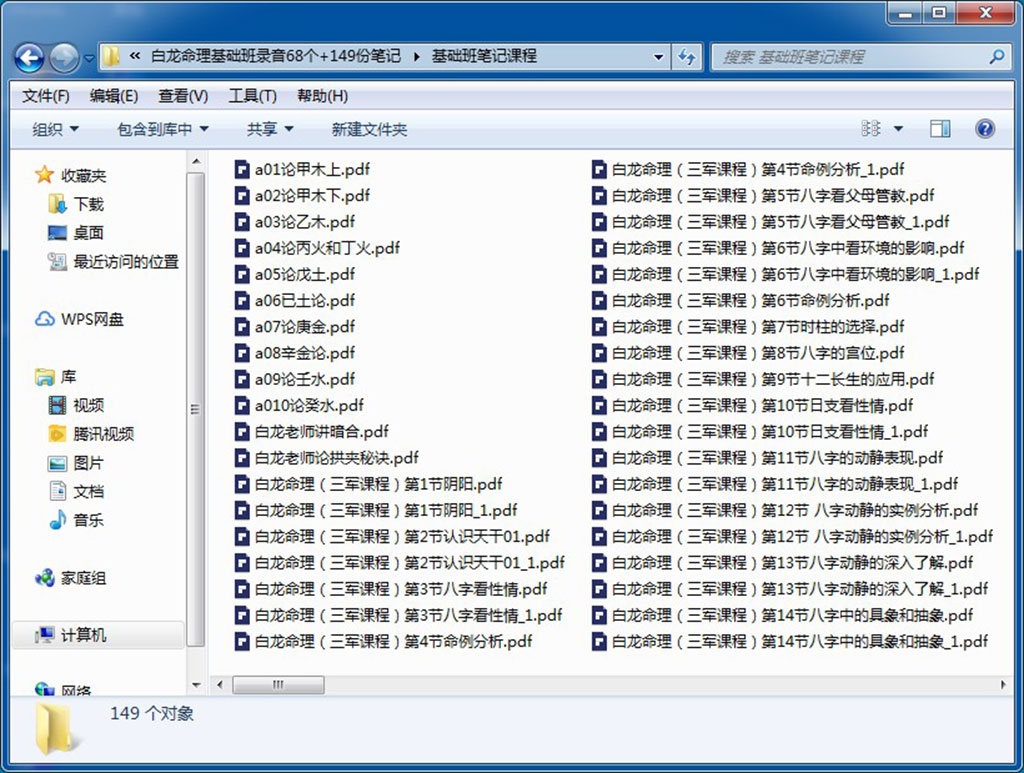Screen dimensions: 1024x773
Task: Click the horizontal scroll left arrow
Action: point(220,685)
